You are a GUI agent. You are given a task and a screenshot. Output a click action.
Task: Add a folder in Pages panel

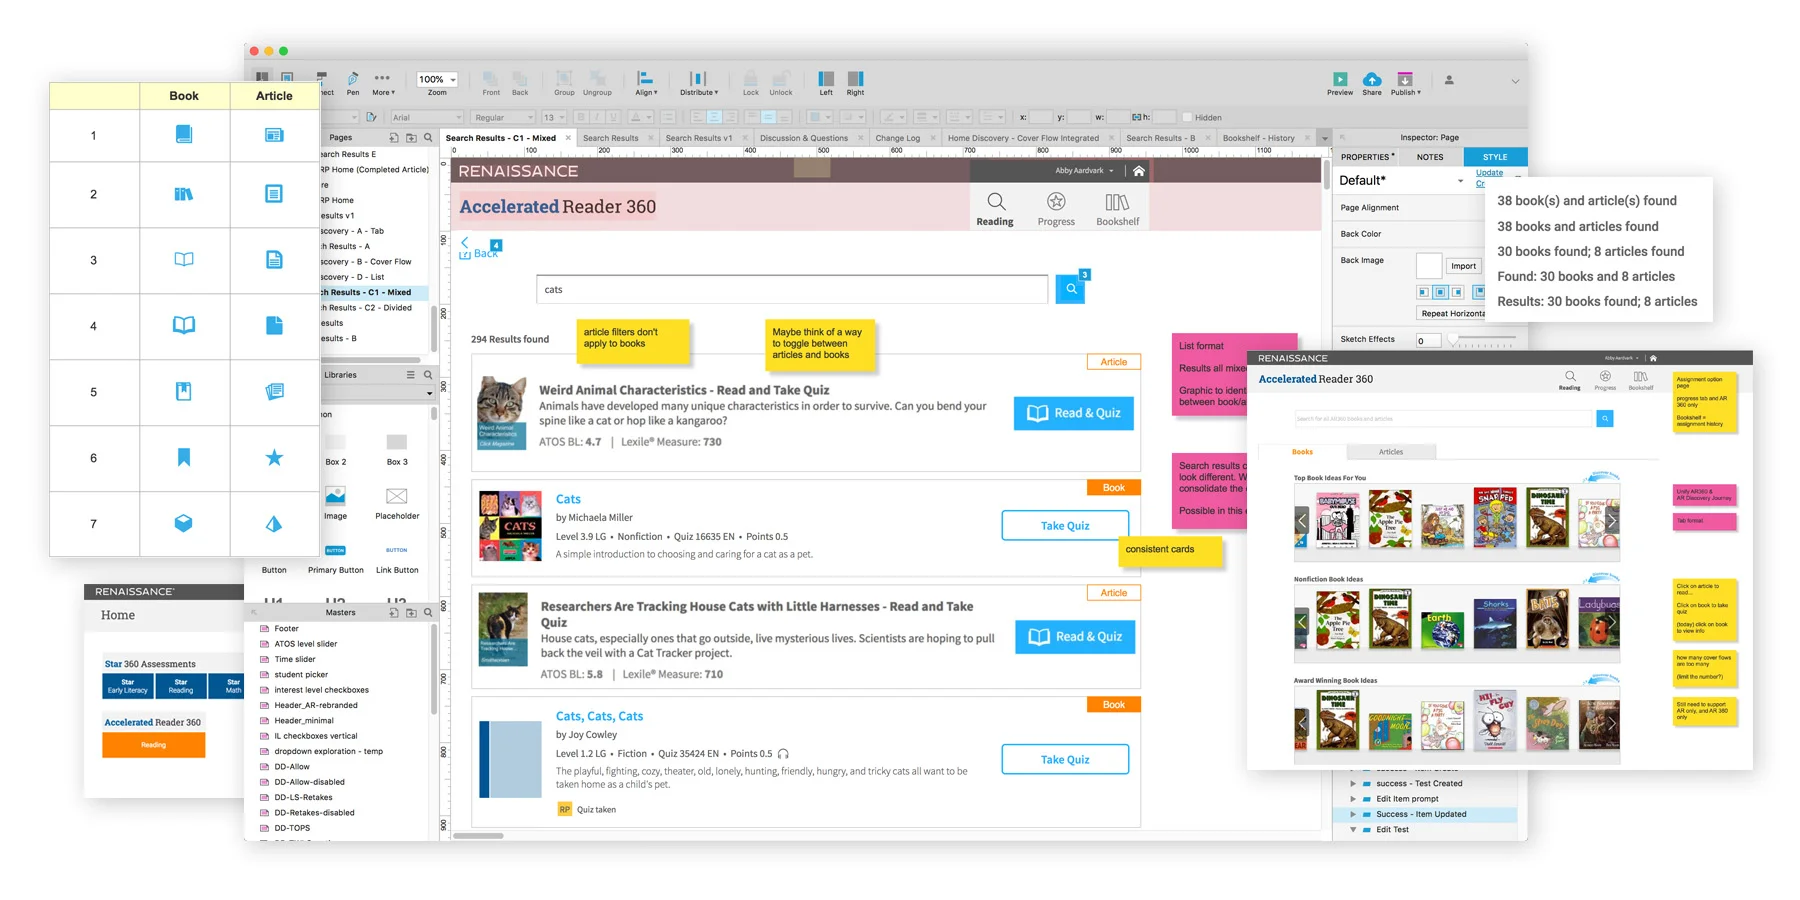[411, 138]
